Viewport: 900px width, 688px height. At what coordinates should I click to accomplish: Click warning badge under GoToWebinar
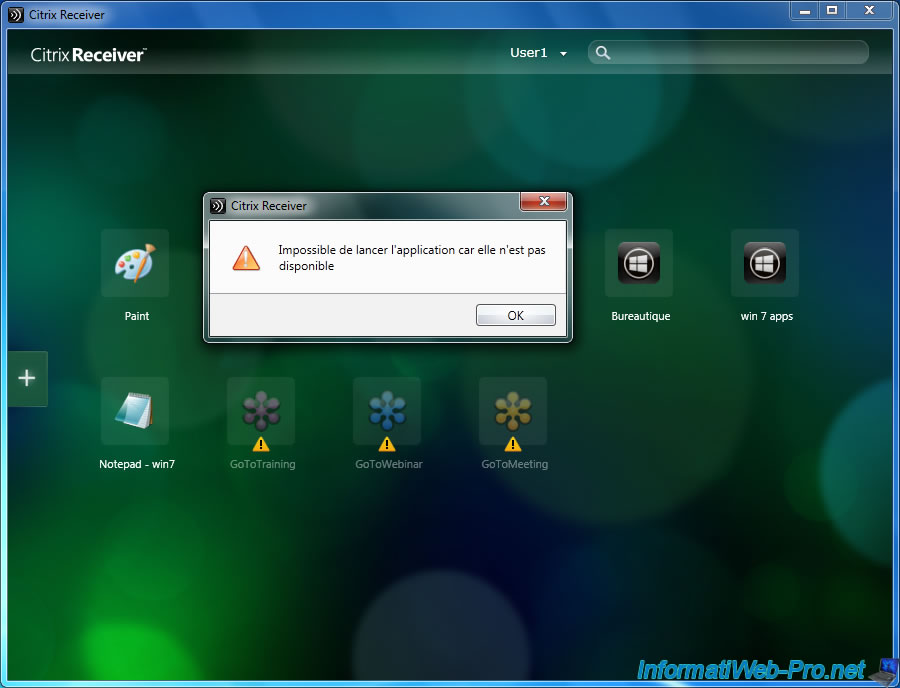click(x=387, y=444)
